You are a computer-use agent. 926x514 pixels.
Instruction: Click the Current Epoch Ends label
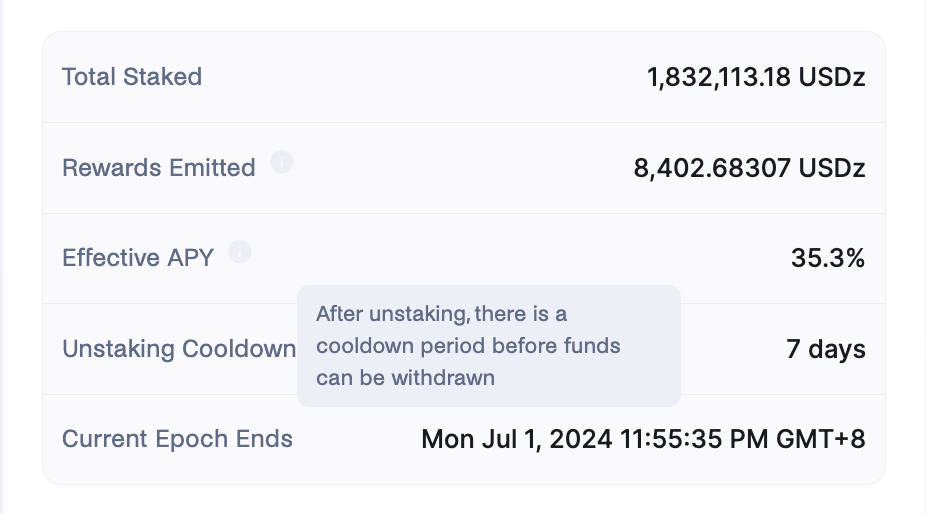[177, 439]
